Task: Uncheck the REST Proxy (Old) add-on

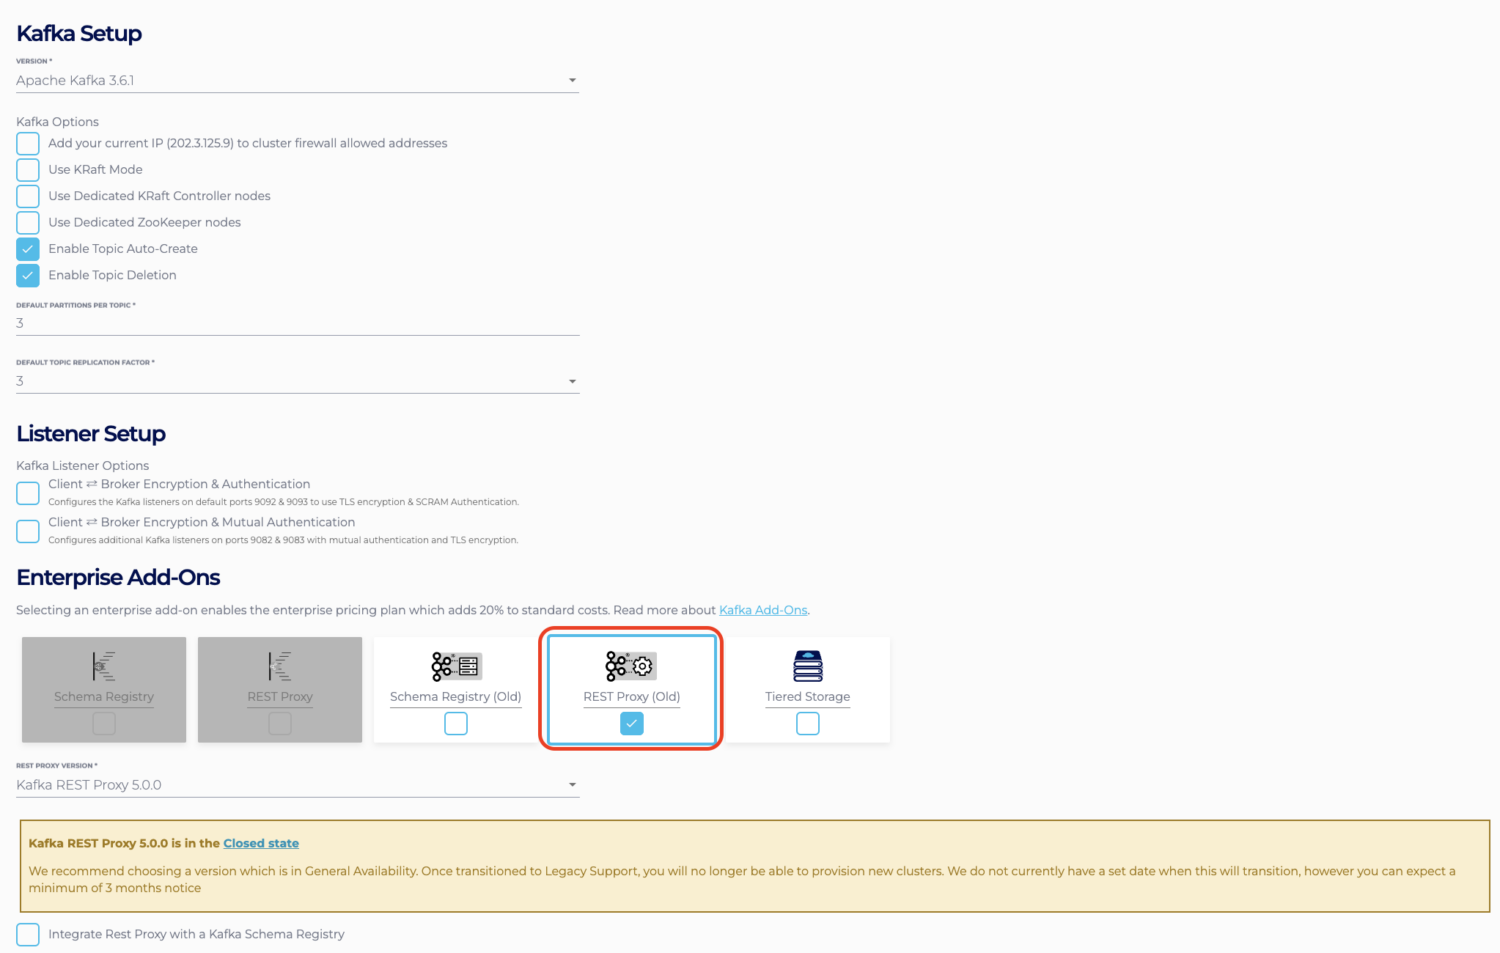Action: pyautogui.click(x=631, y=723)
